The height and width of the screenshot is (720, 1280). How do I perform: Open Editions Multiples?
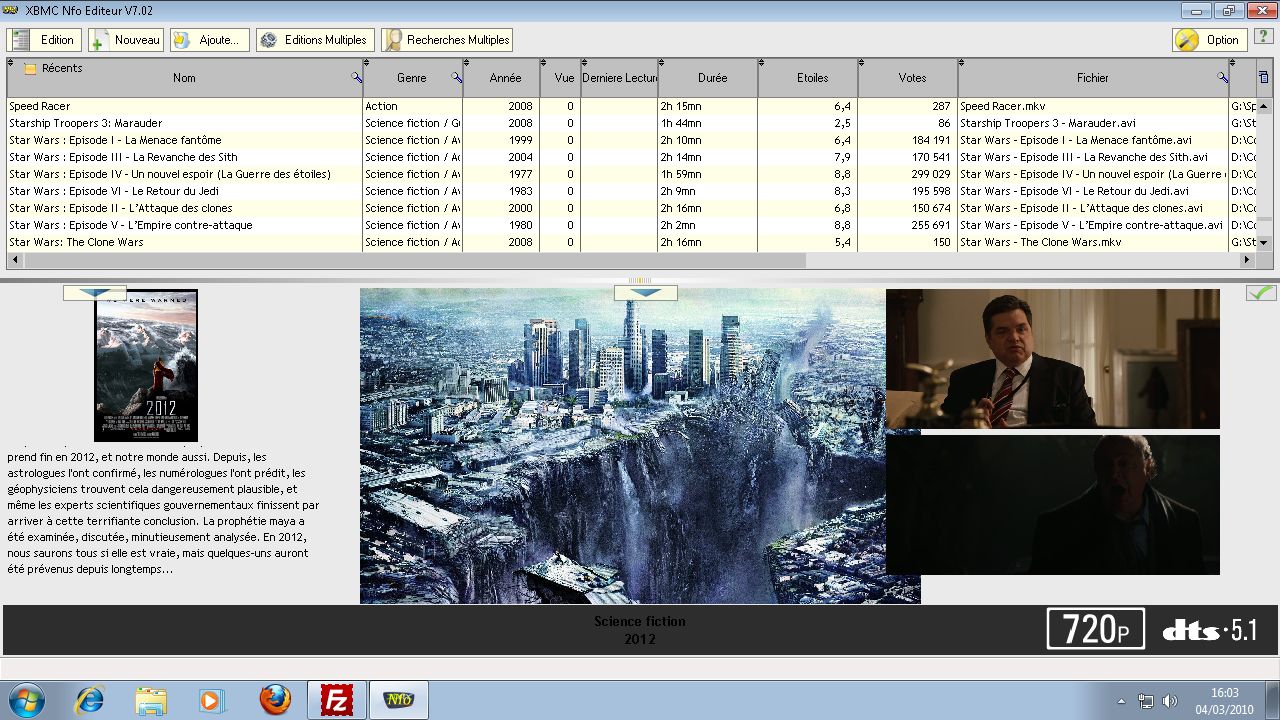coord(315,40)
